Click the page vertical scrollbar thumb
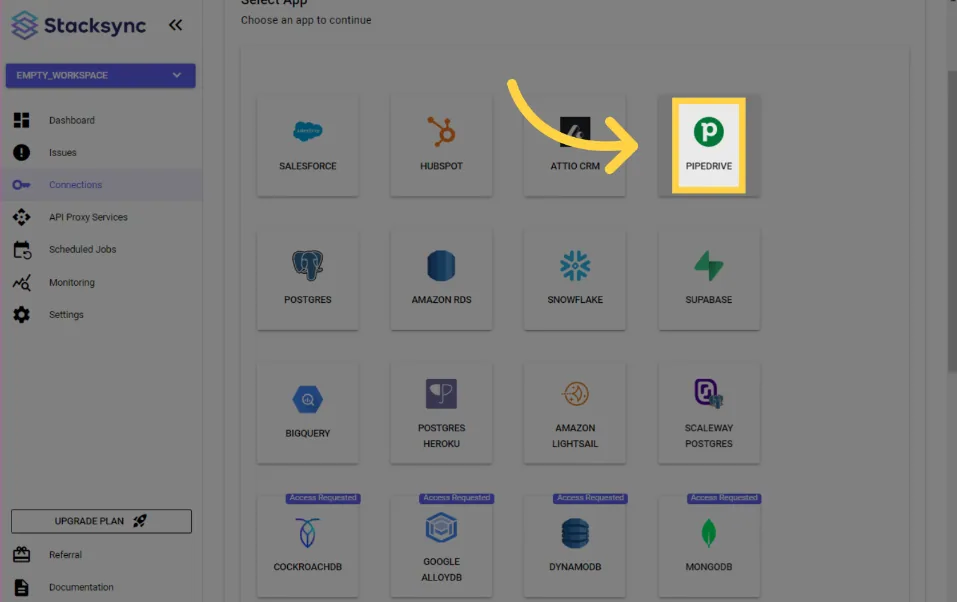Viewport: 957px width, 602px height. pyautogui.click(x=952, y=220)
